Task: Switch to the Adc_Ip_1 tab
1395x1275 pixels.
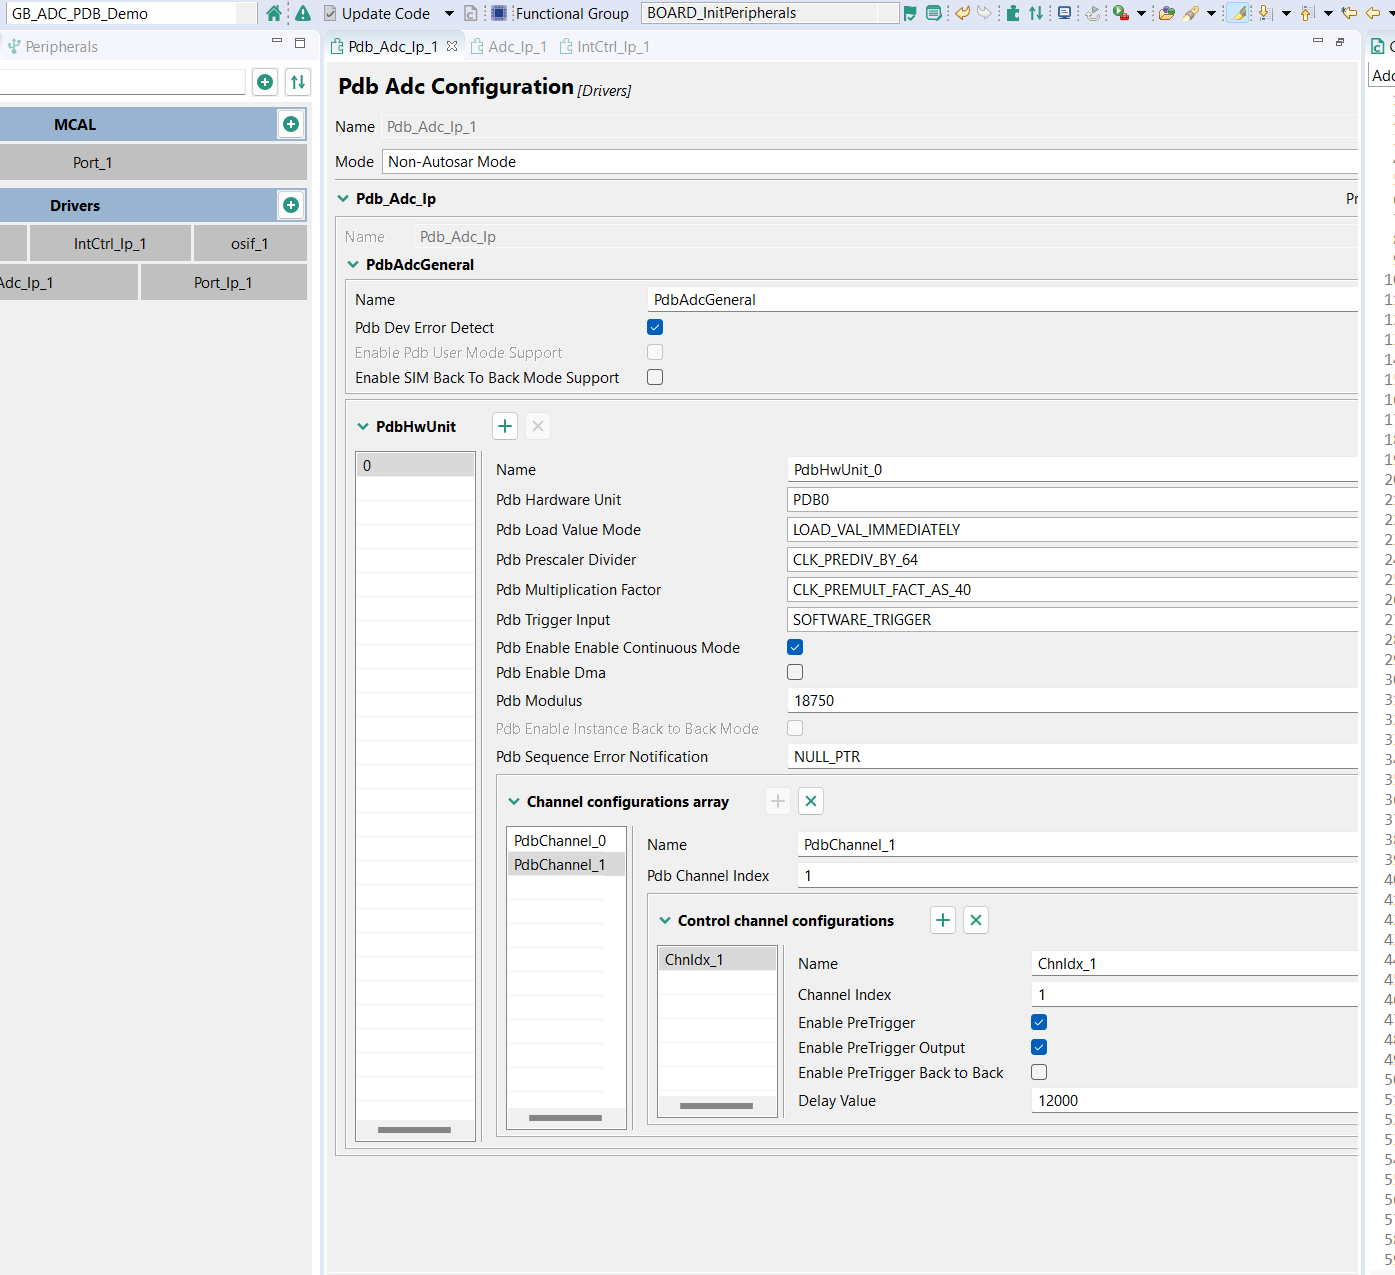Action: pos(509,46)
